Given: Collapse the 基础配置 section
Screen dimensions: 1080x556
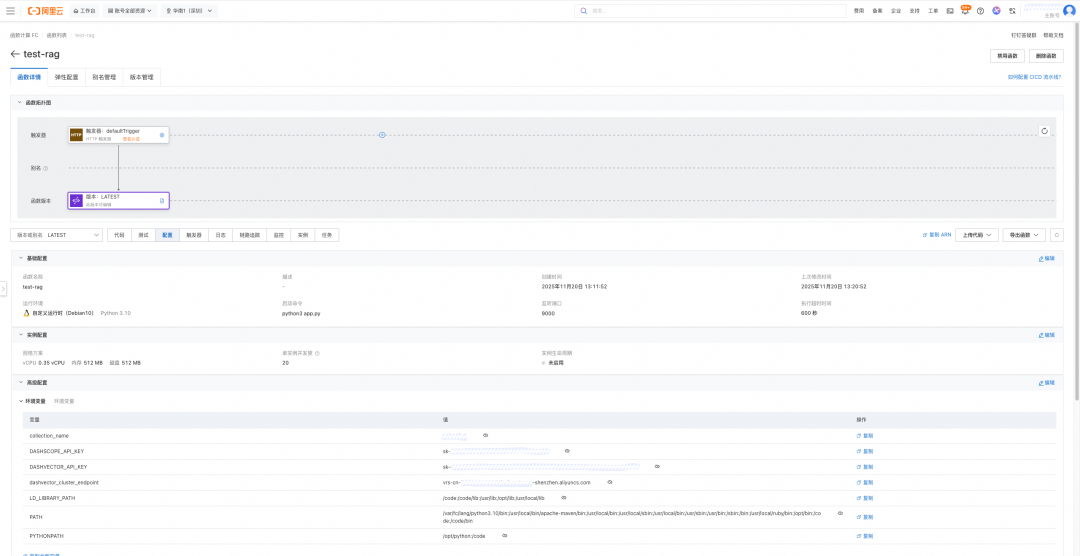Looking at the screenshot, I should [20, 258].
